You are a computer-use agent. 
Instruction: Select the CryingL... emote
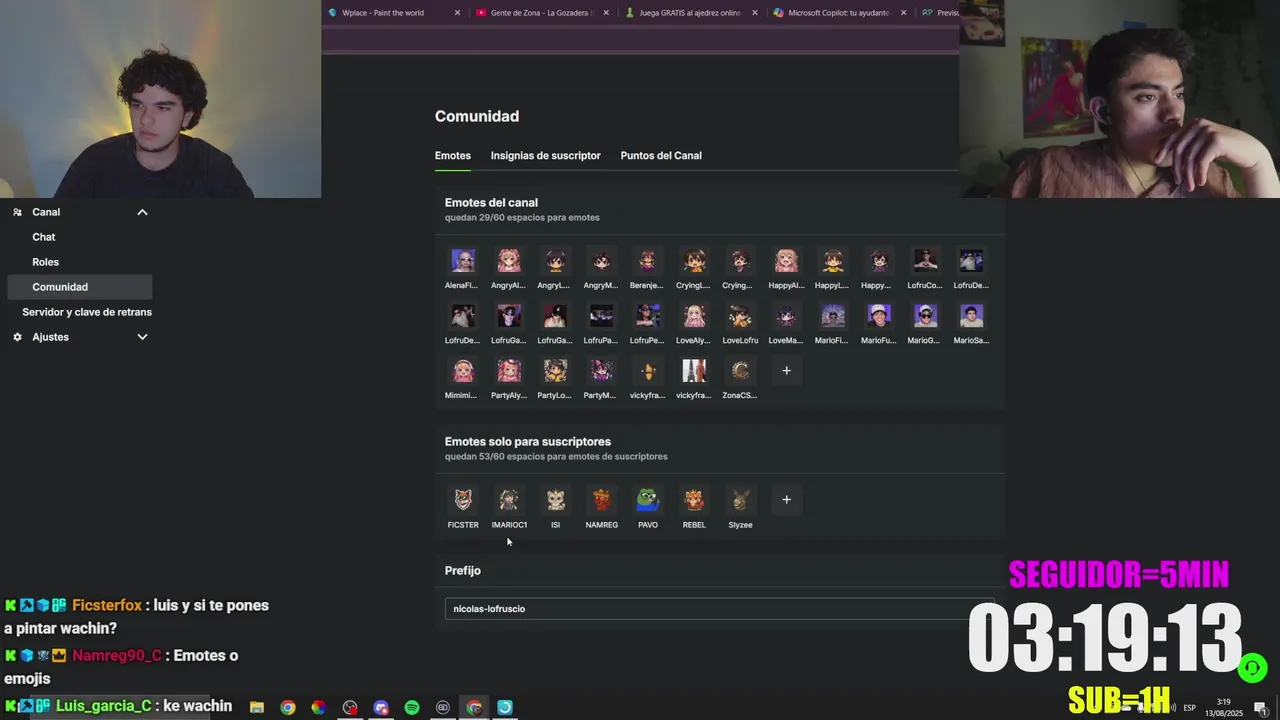click(694, 261)
